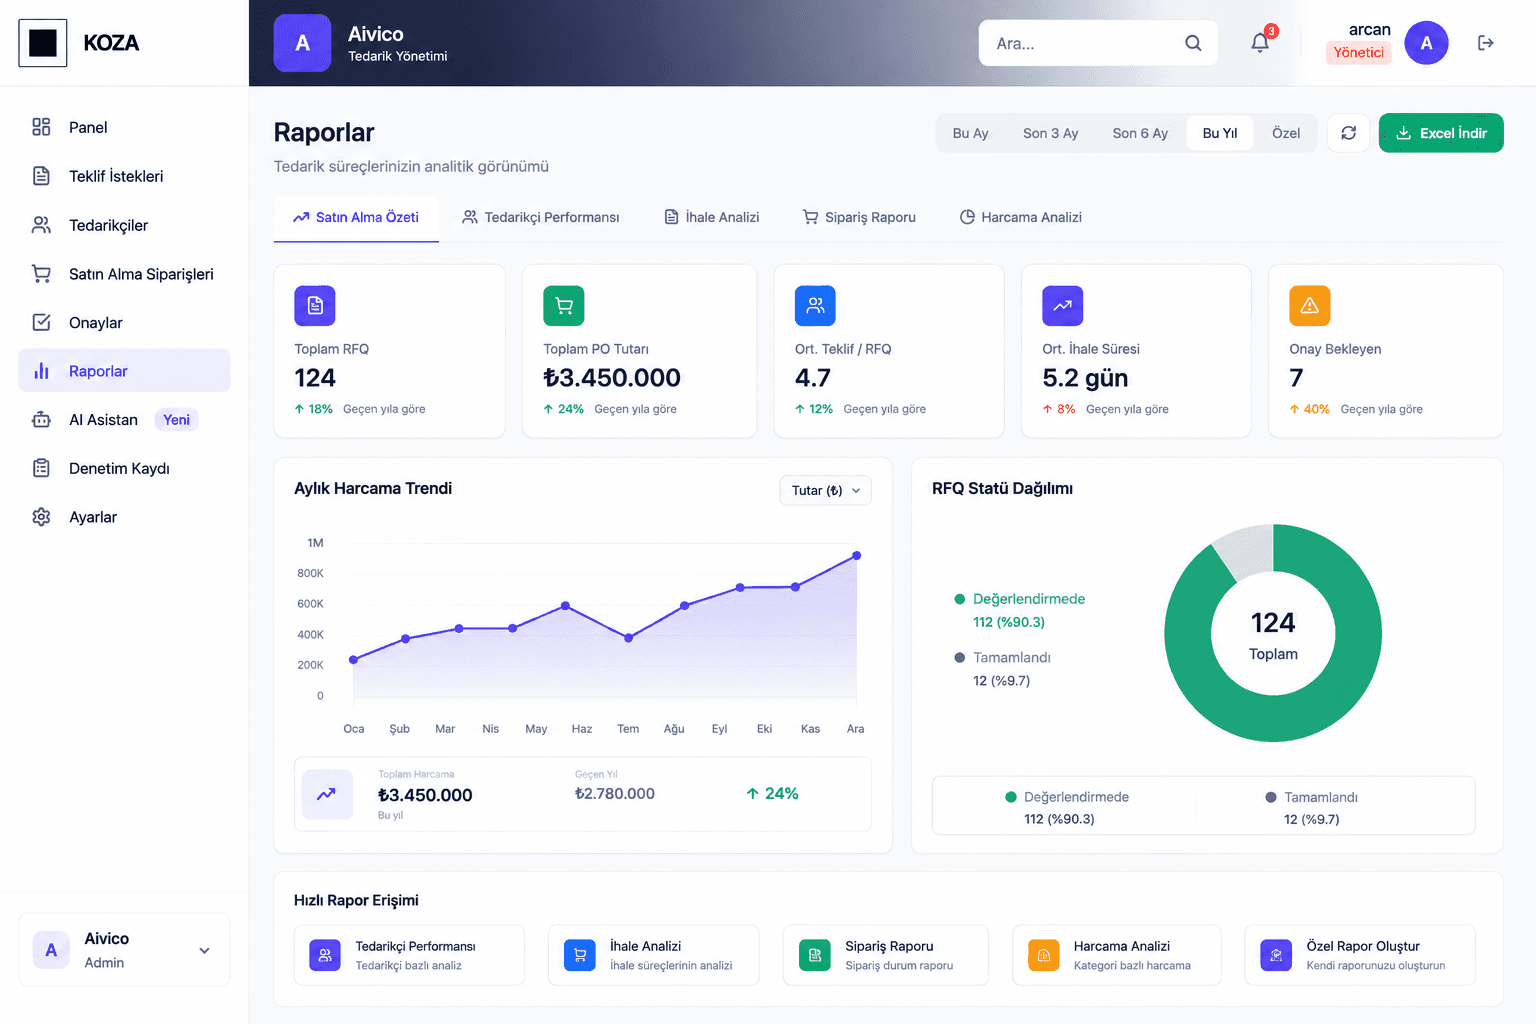The image size is (1536, 1024).
Task: Select the Bu Yıl period filter
Action: 1220,133
